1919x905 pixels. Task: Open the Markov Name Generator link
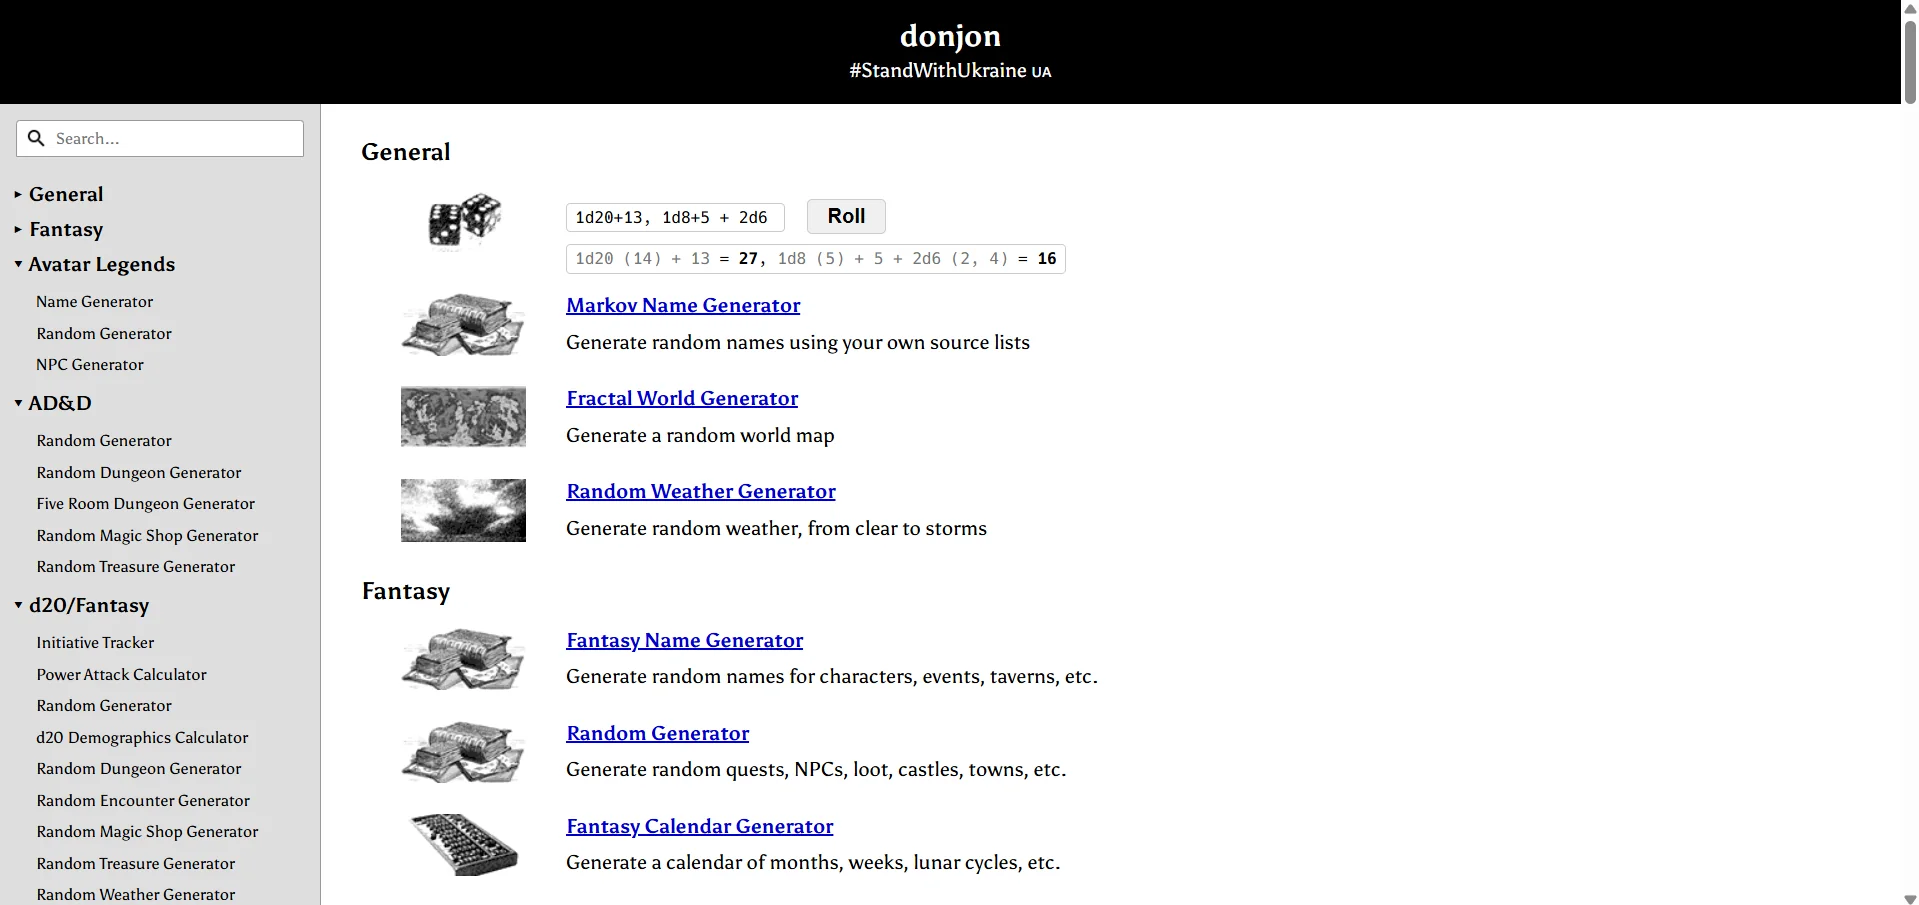click(683, 305)
